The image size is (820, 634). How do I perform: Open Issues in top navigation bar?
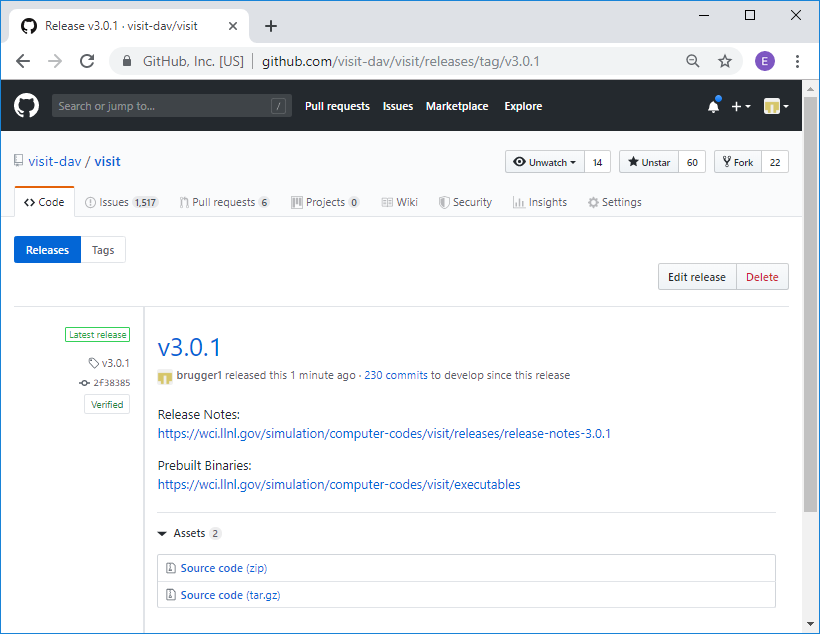point(398,106)
